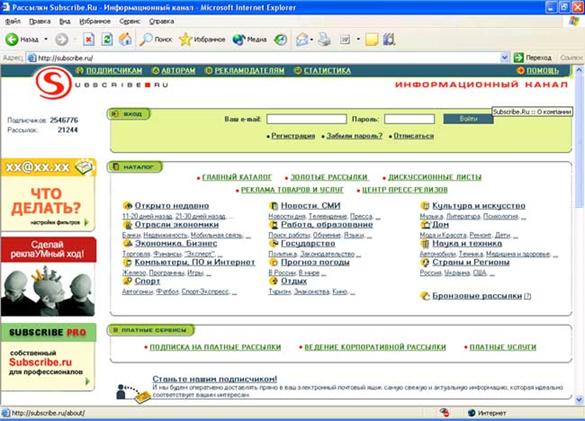Click the Сделай реклаУМный ход banner
The height and width of the screenshot is (421, 585).
click(48, 277)
